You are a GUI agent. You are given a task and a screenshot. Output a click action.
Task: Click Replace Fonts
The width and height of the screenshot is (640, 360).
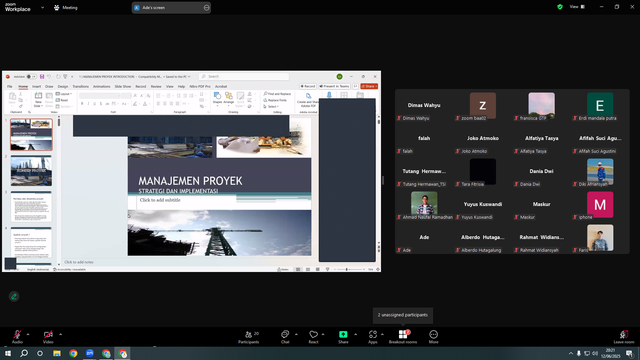point(275,100)
